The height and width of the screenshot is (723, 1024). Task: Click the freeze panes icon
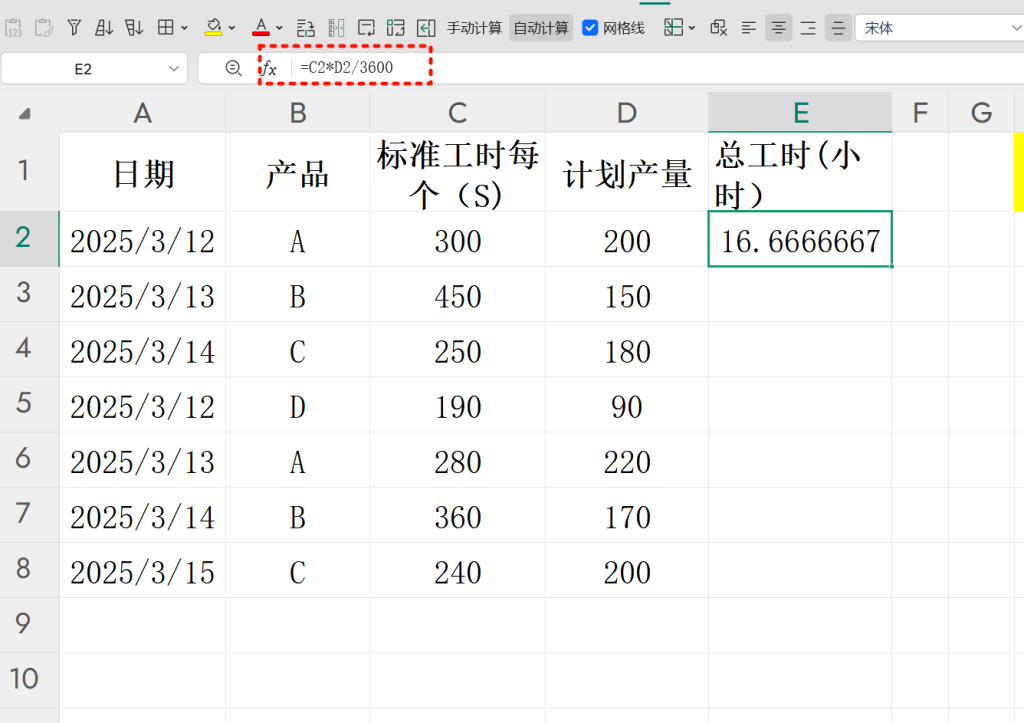(x=673, y=27)
